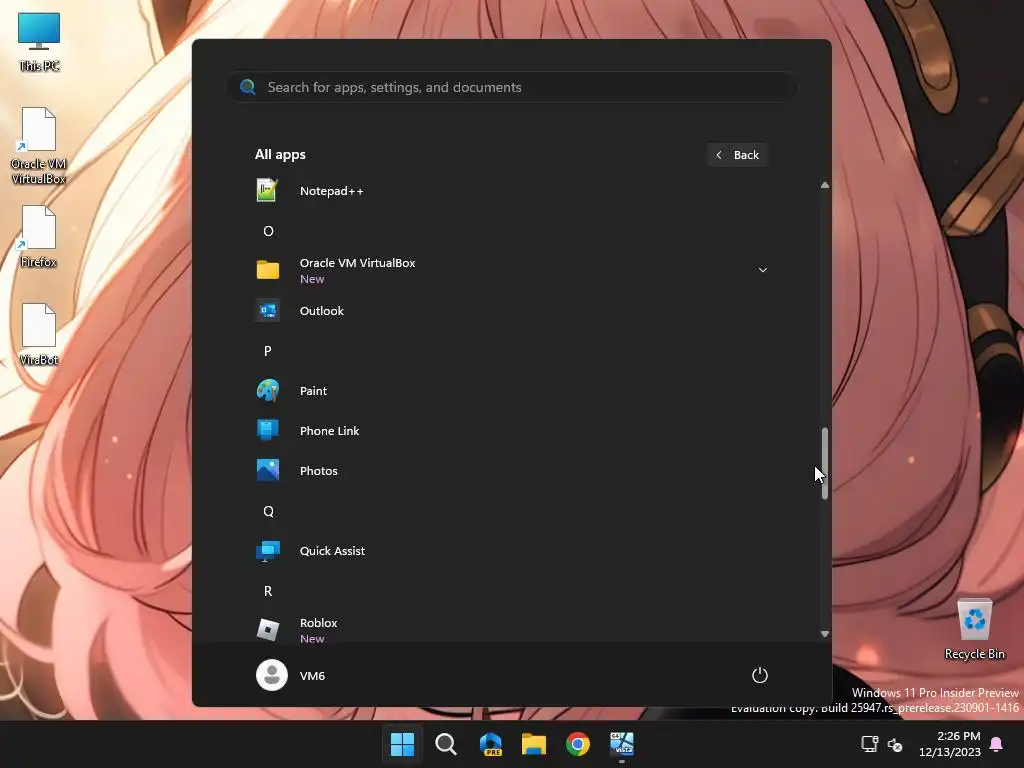Open the Edge PRE browser in taskbar

coord(490,744)
